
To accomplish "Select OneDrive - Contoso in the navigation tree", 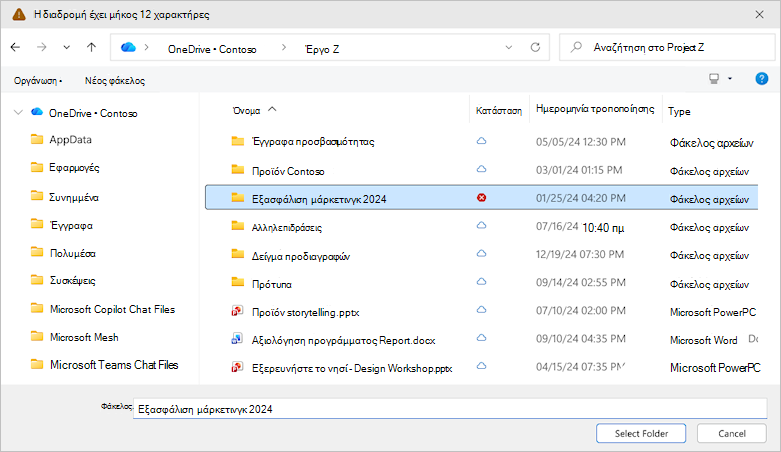I will click(93, 113).
